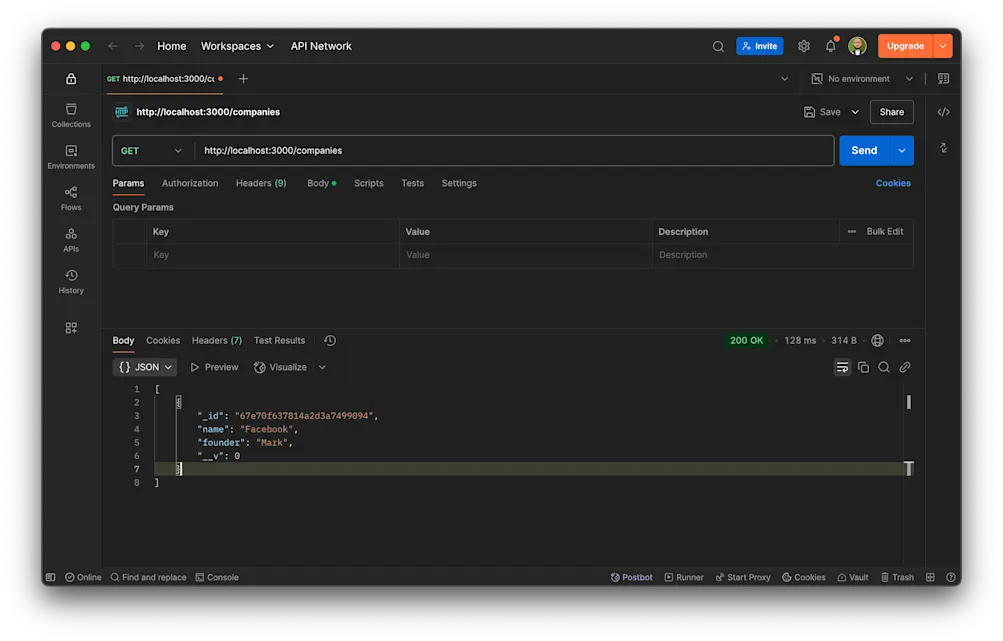1003x641 pixels.
Task: Open History in the sidebar
Action: [x=71, y=281]
